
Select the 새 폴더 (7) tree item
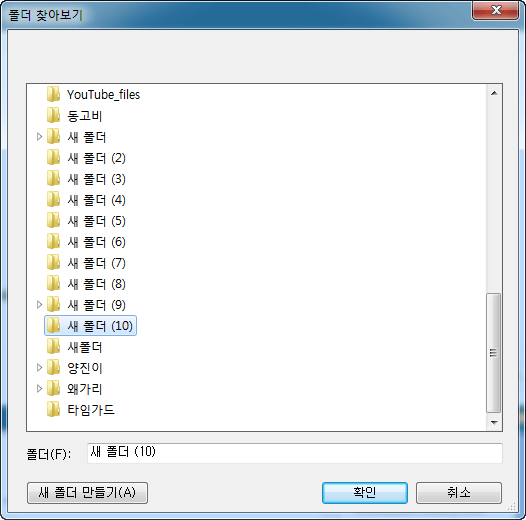tap(96, 263)
